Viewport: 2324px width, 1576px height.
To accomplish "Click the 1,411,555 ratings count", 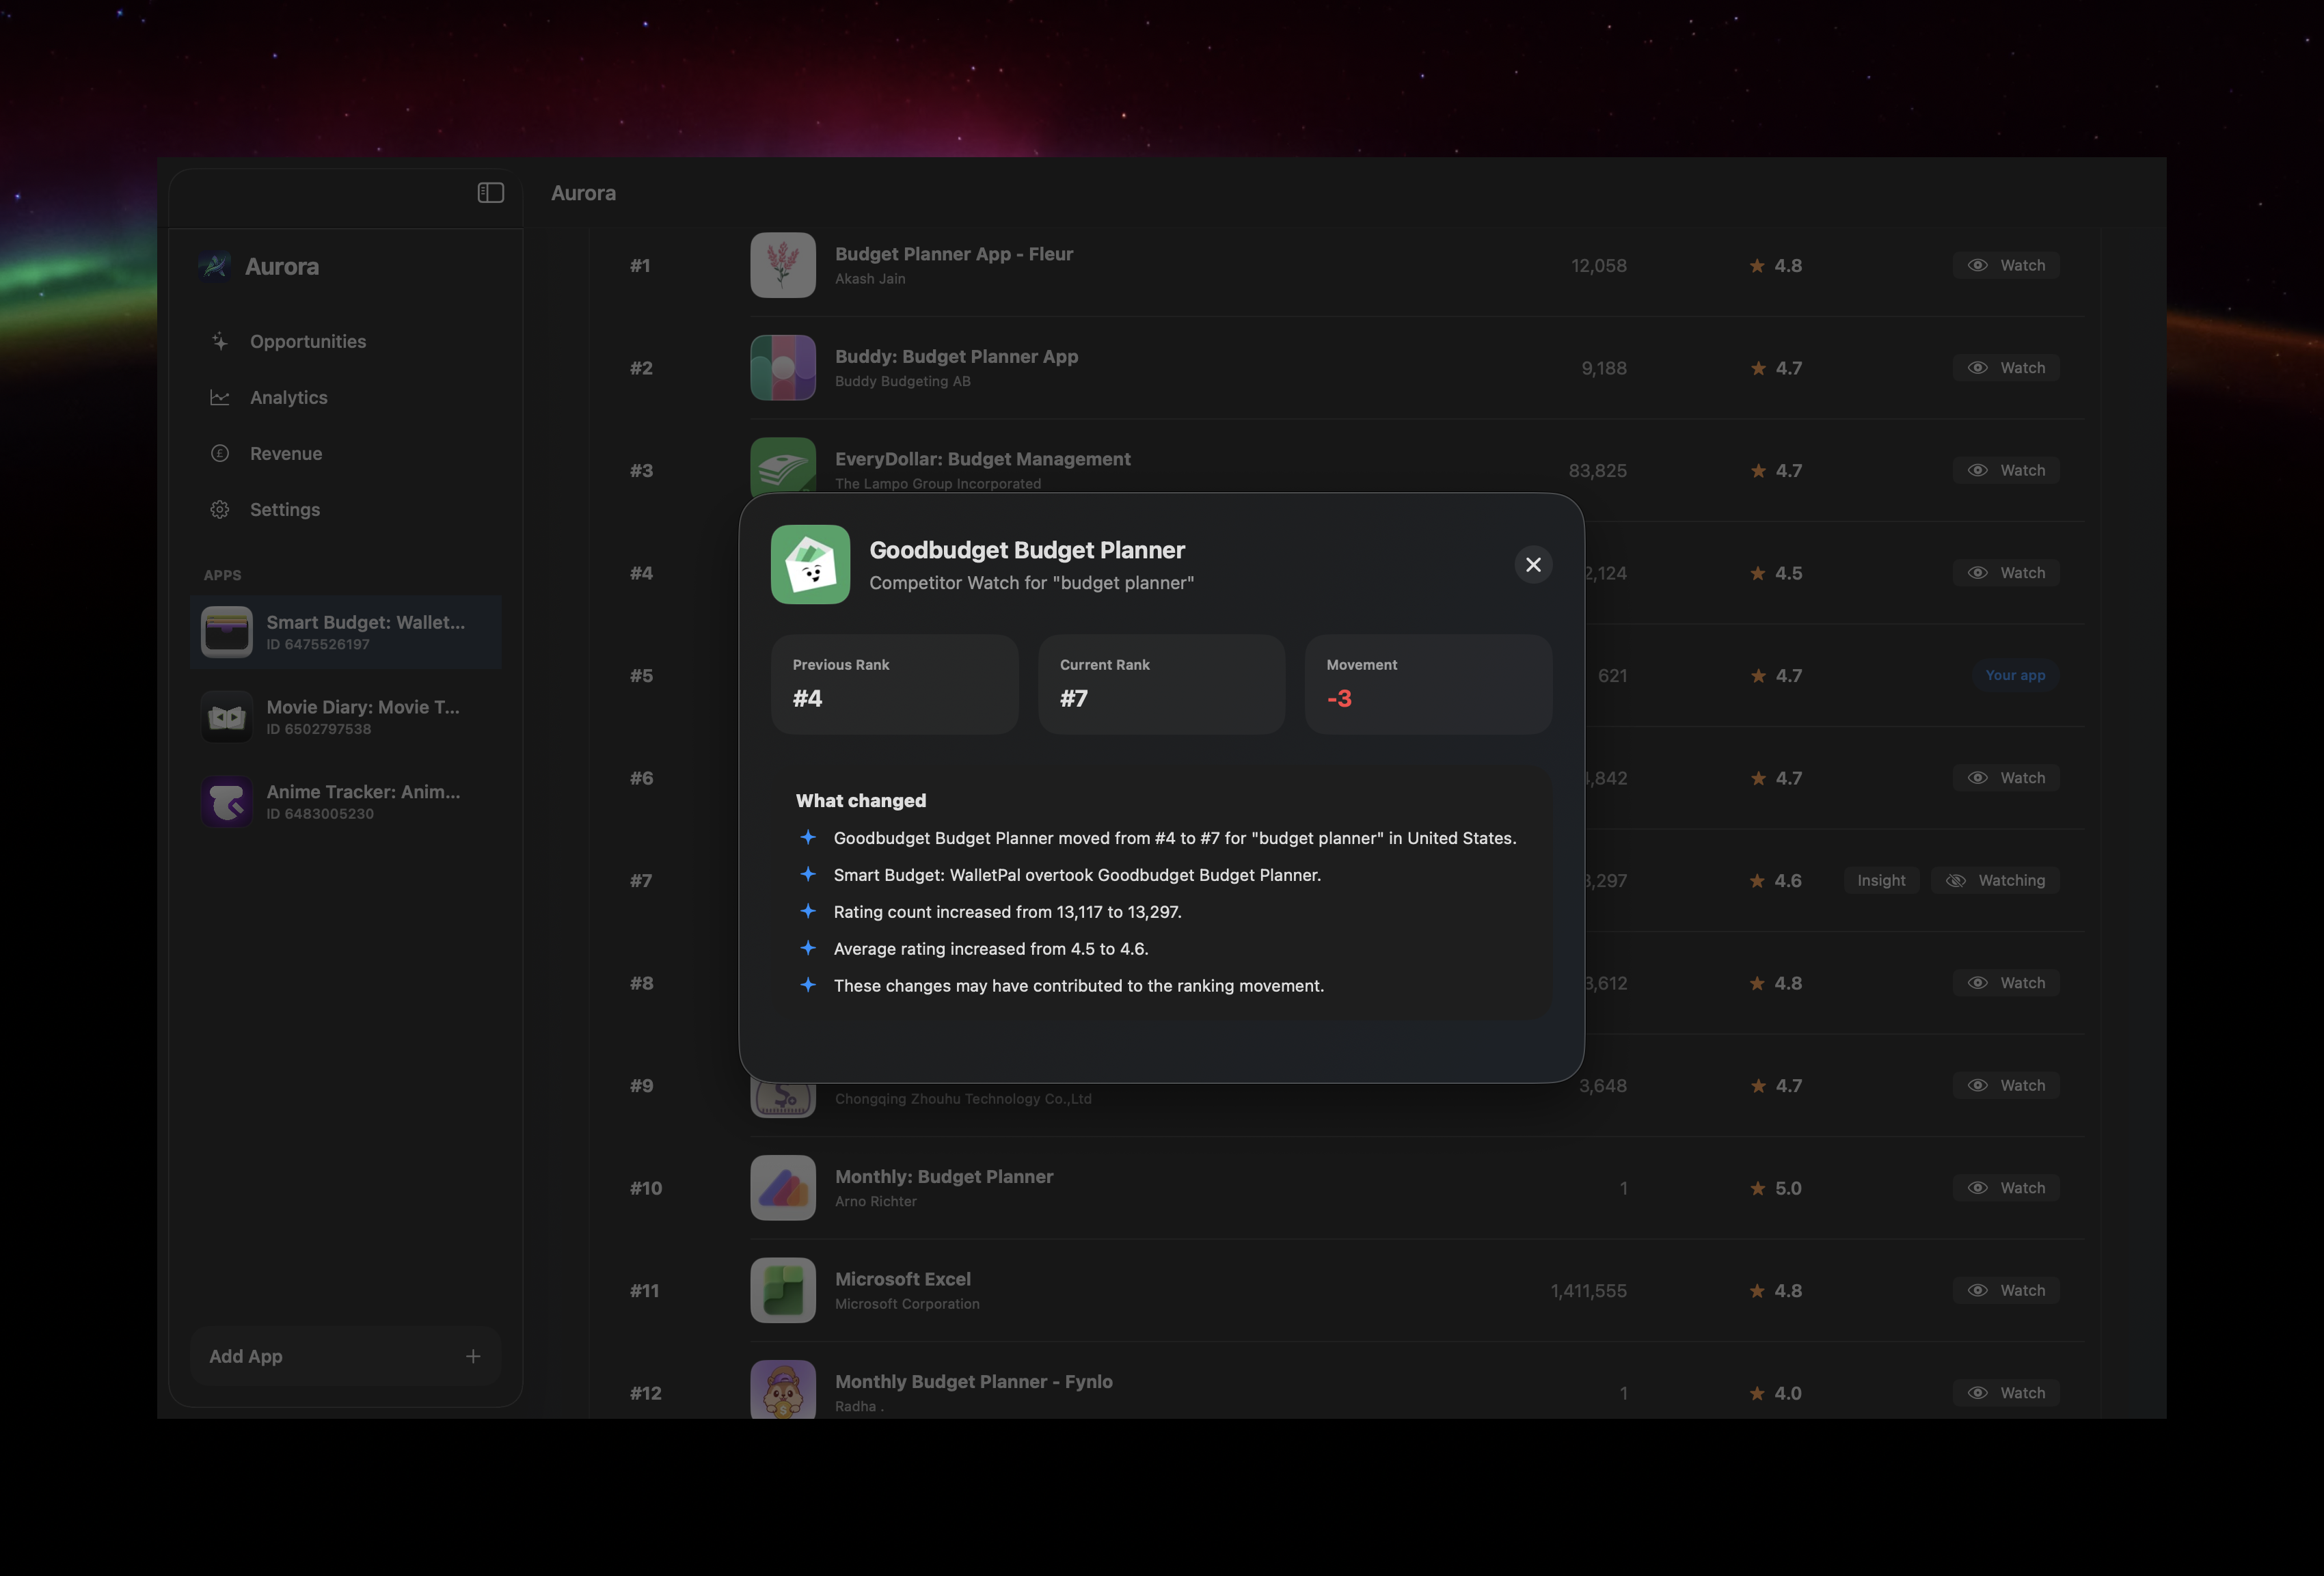I will point(1588,1291).
